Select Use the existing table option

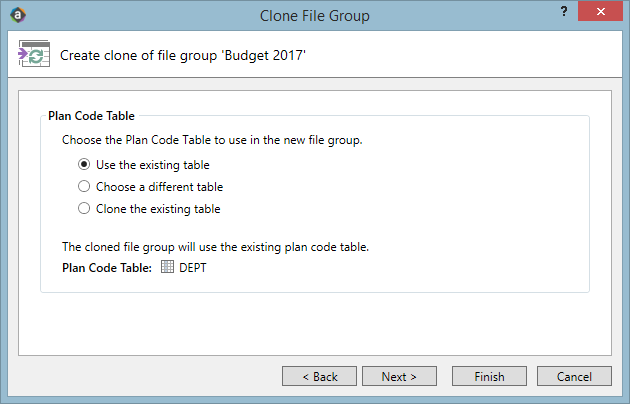click(84, 165)
